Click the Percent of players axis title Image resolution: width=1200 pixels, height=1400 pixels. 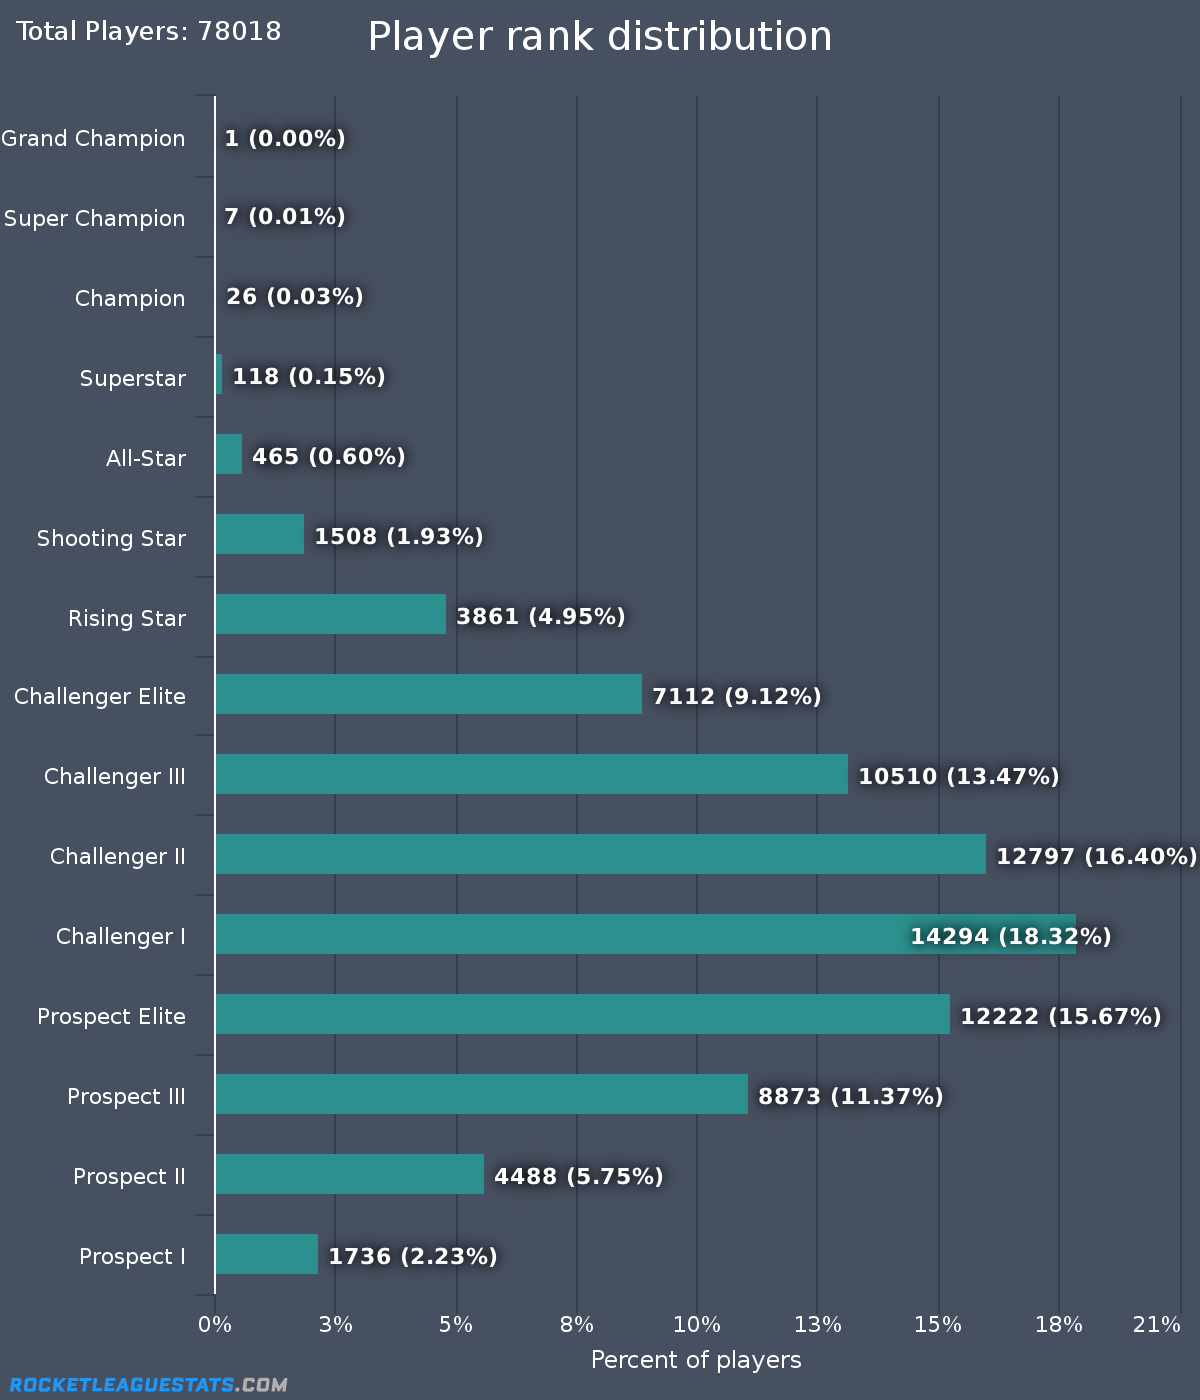pyautogui.click(x=696, y=1360)
